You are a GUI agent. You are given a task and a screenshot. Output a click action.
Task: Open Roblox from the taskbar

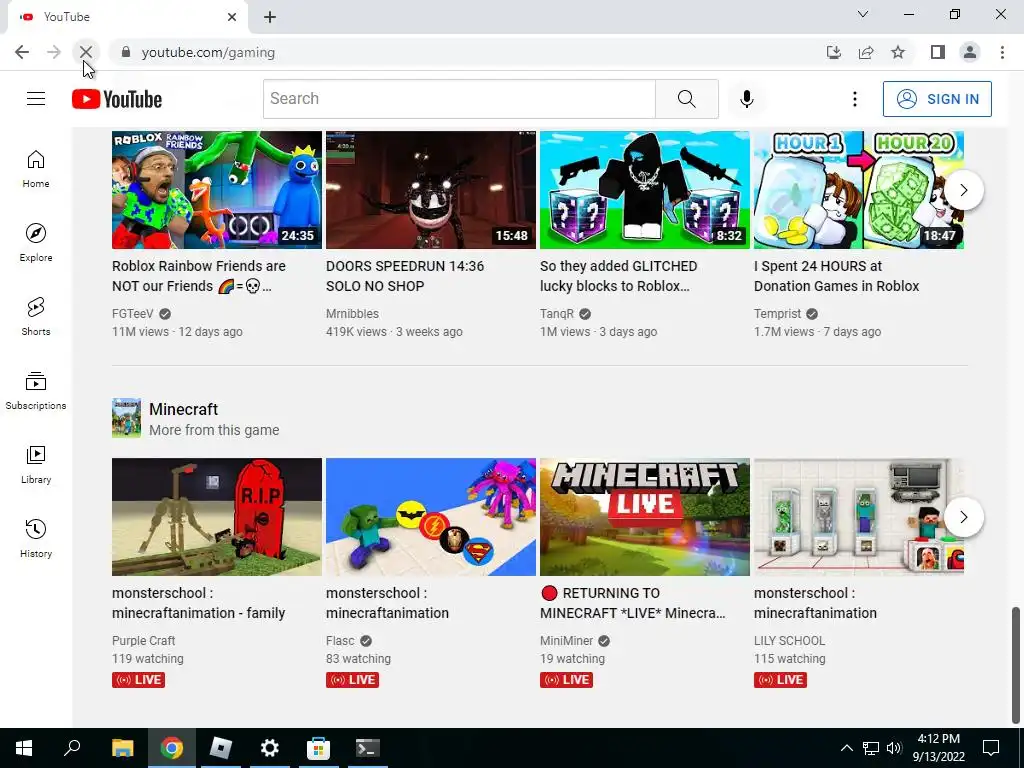click(221, 748)
